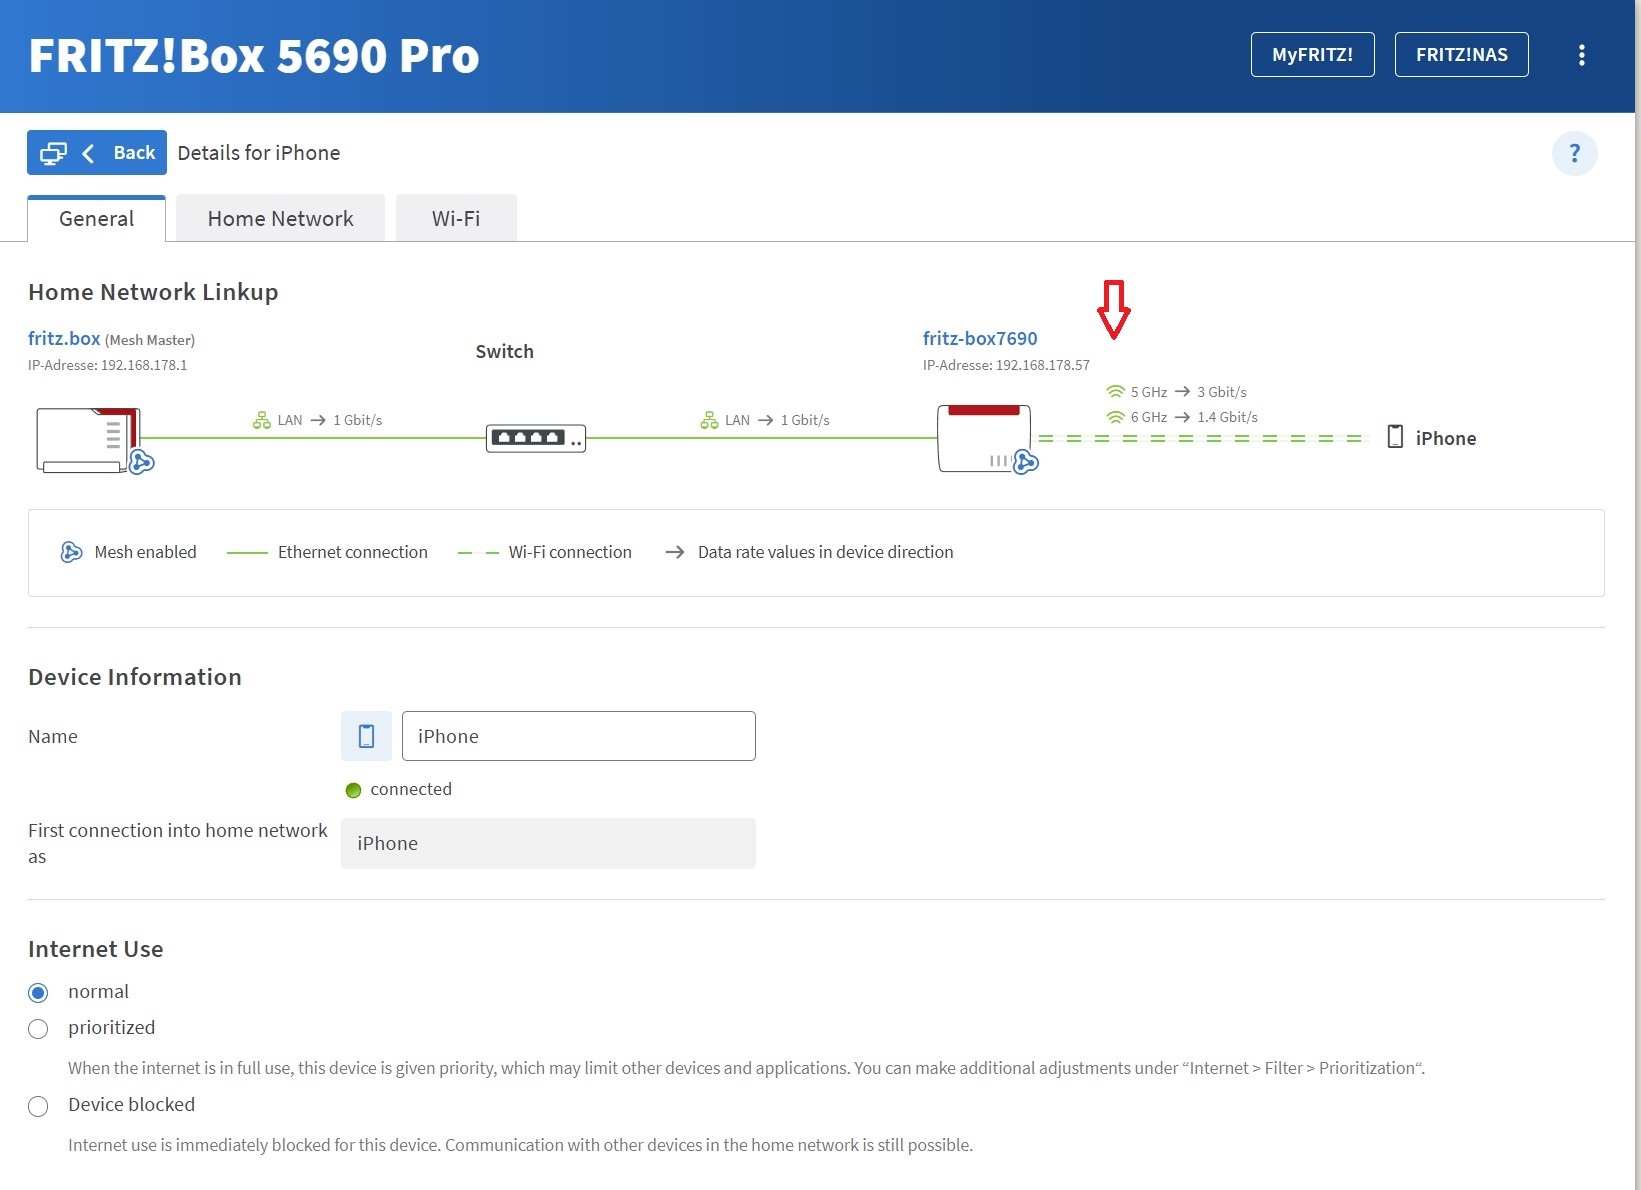Click the mesh badge on fritz-box7690
This screenshot has height=1190, width=1641.
1026,462
